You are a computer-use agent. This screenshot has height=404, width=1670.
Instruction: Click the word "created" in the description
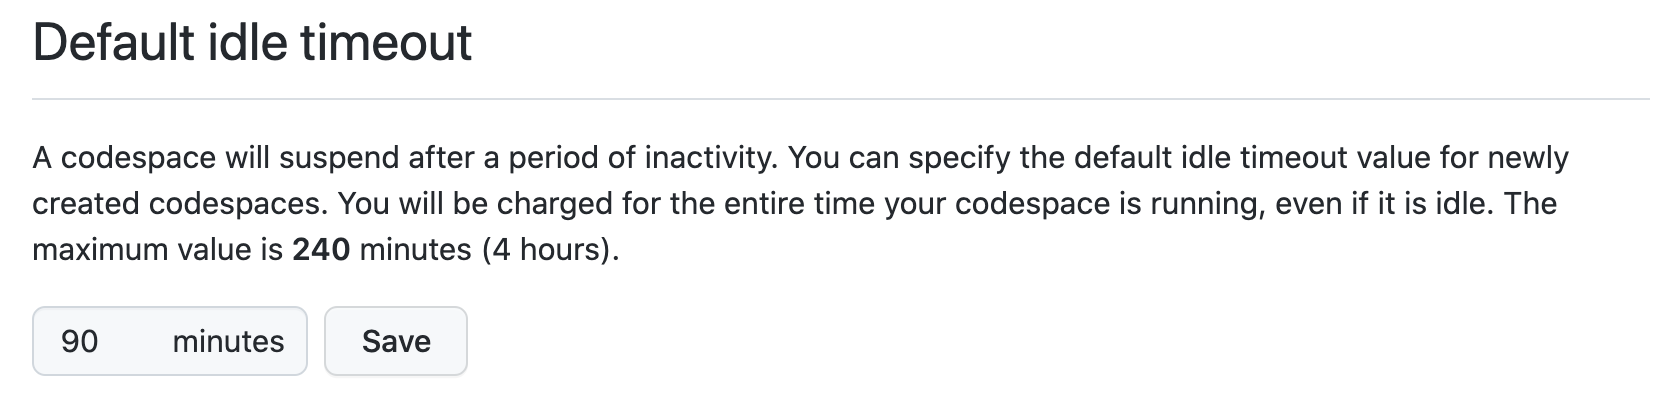pos(86,204)
